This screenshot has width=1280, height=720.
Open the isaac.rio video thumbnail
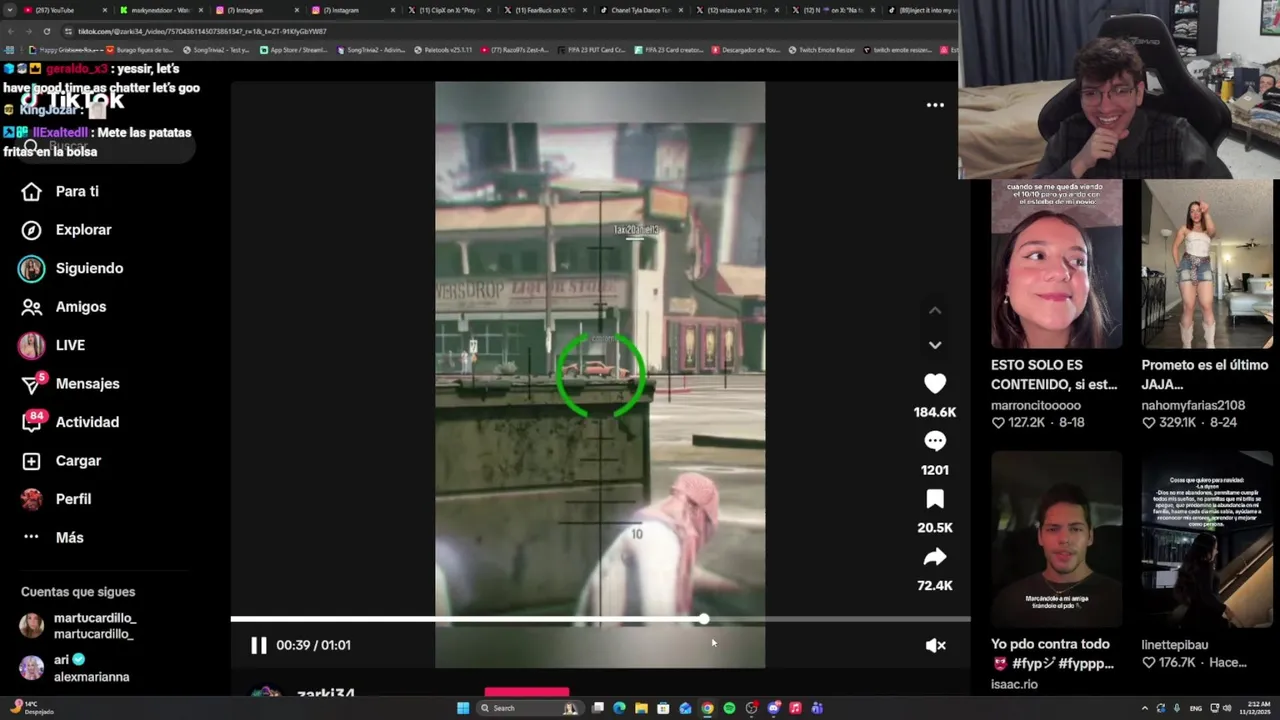tap(1056, 540)
